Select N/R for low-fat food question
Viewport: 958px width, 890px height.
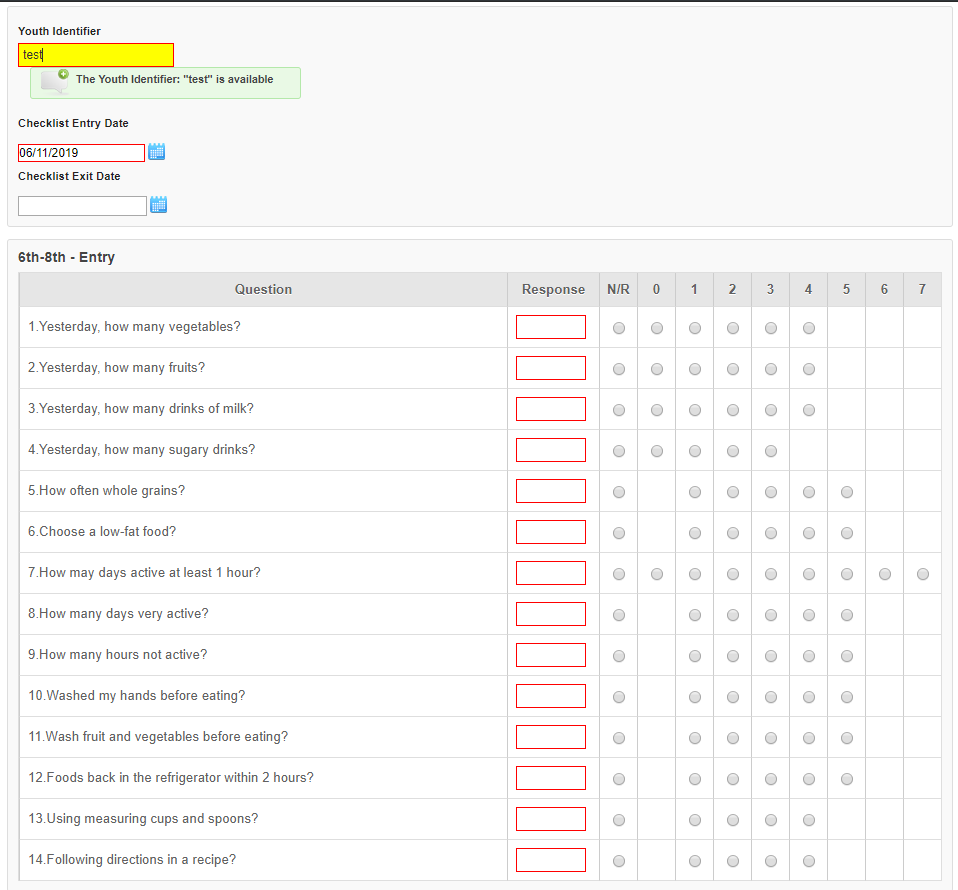tap(619, 533)
